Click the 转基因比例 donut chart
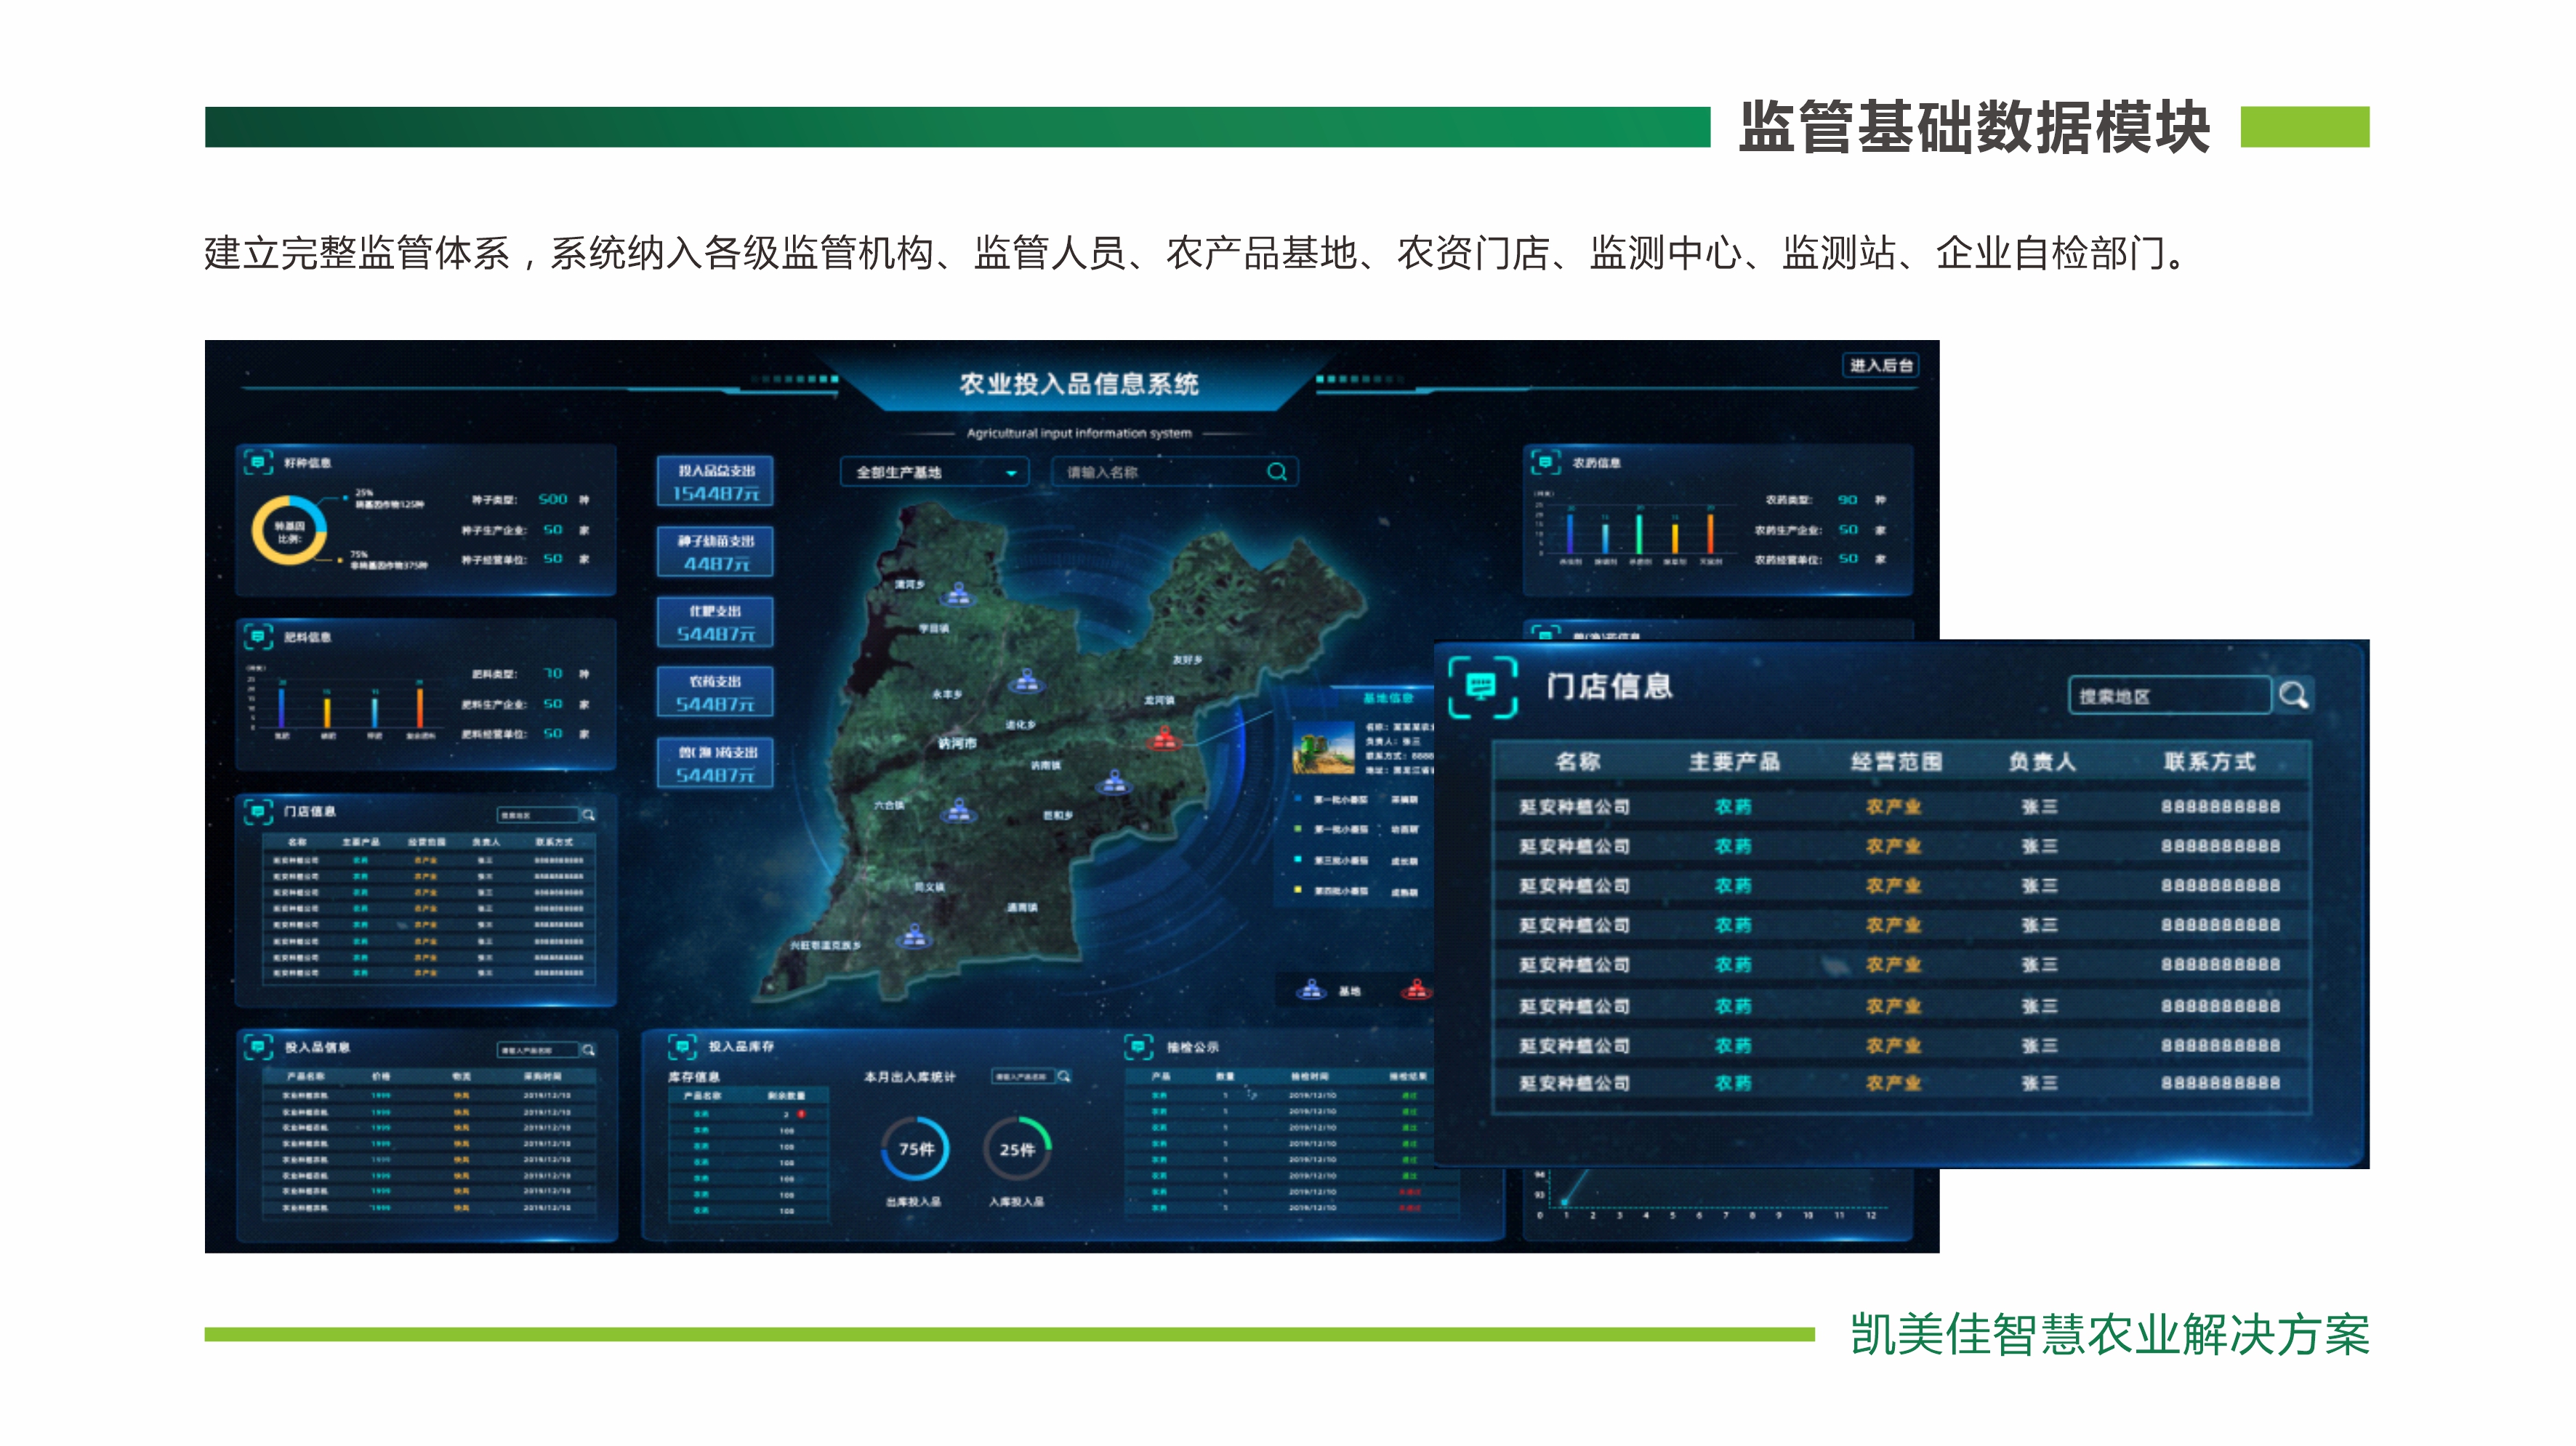Screen dimensions: 2576x1446 coord(289,531)
